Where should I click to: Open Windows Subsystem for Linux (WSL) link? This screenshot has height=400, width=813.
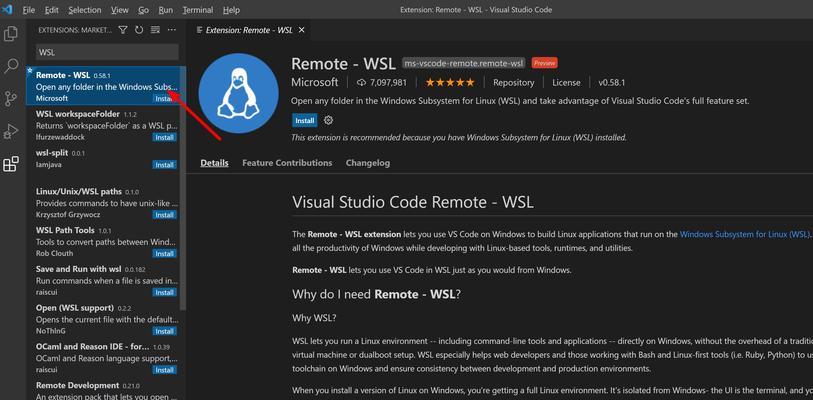(x=744, y=234)
